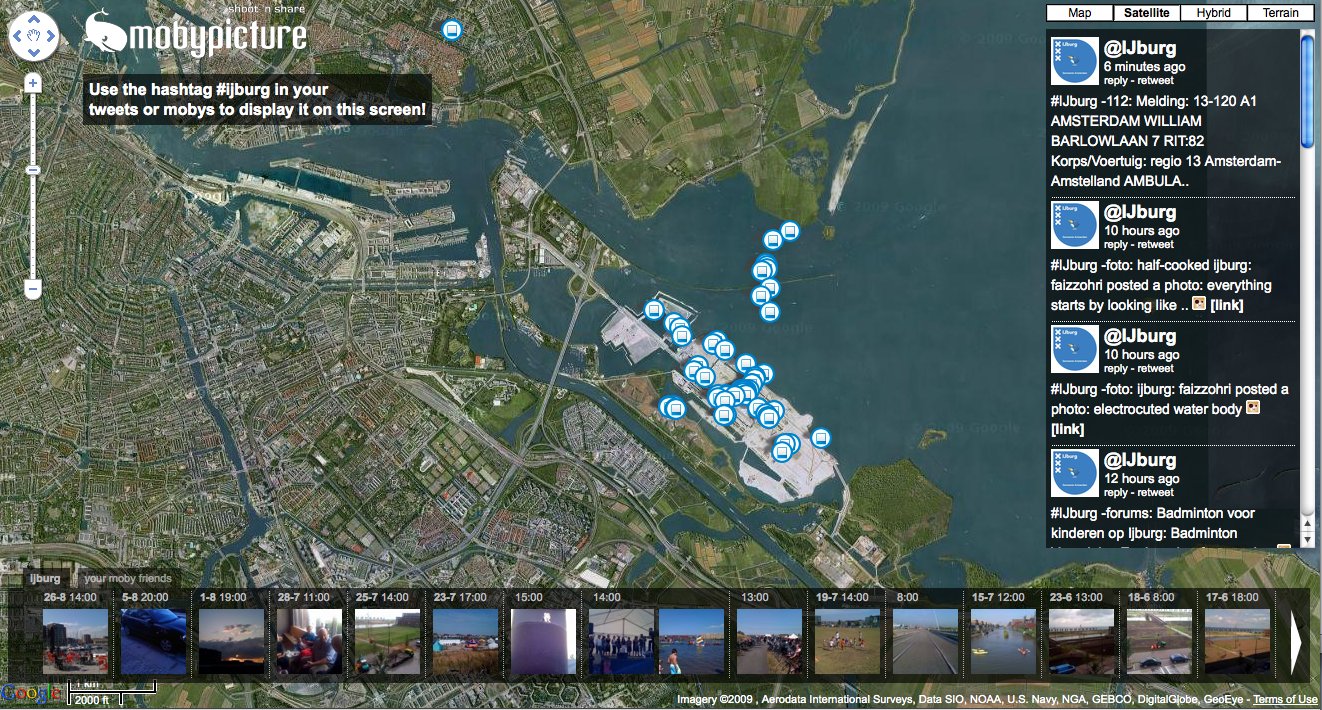Pan the map up with arrow
Screen dimensions: 1322x710
click(x=33, y=20)
